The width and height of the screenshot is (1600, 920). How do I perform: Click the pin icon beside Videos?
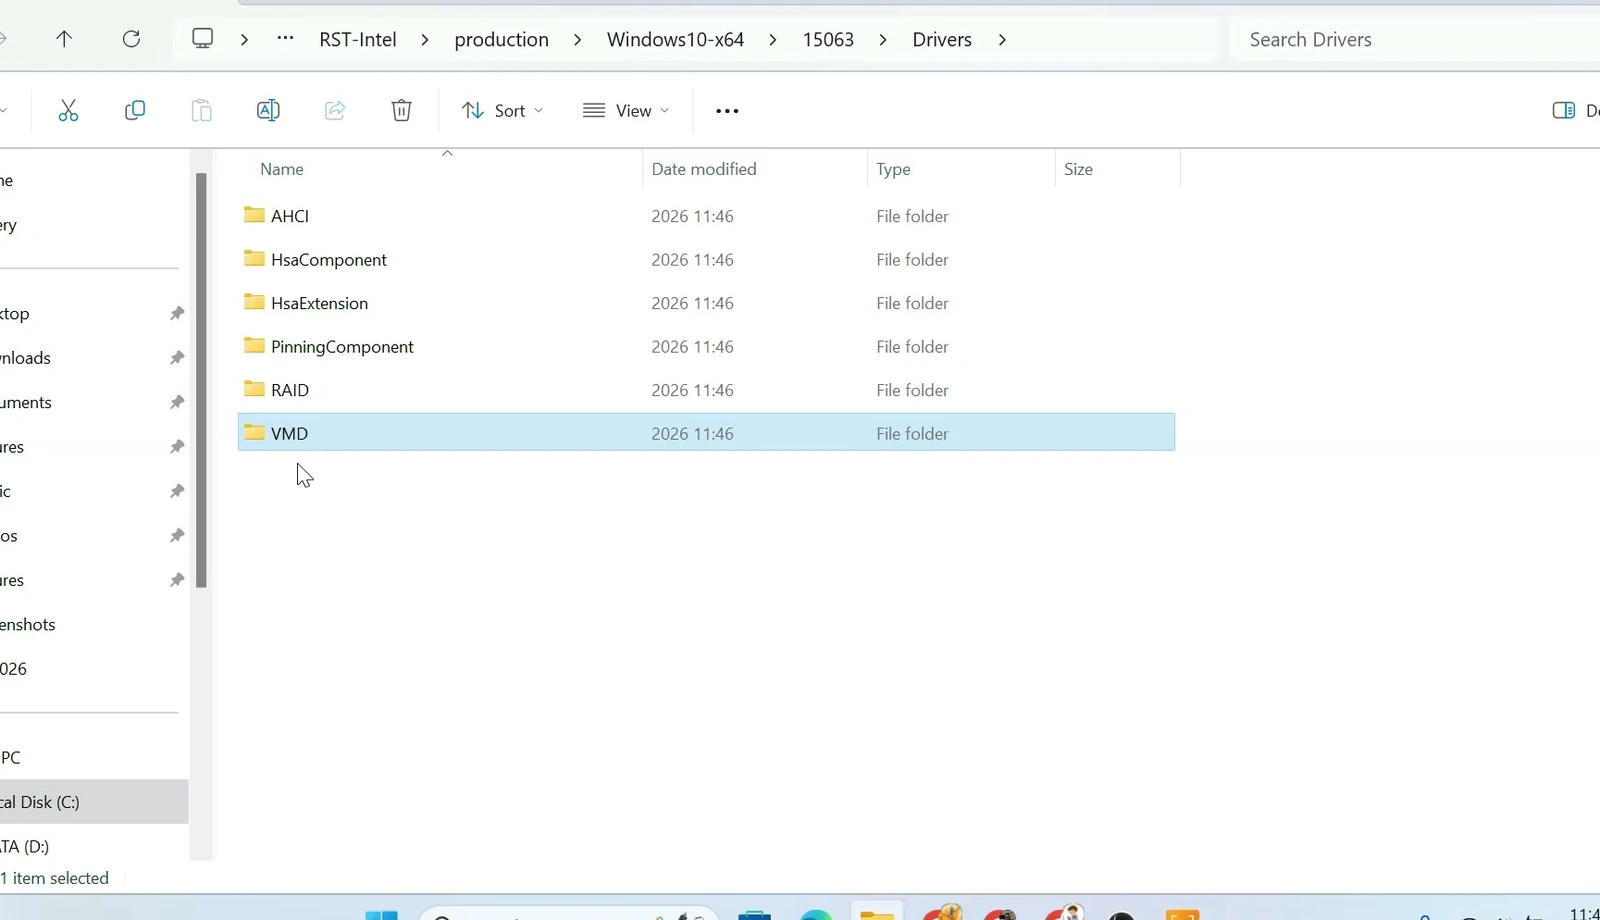pyautogui.click(x=177, y=535)
